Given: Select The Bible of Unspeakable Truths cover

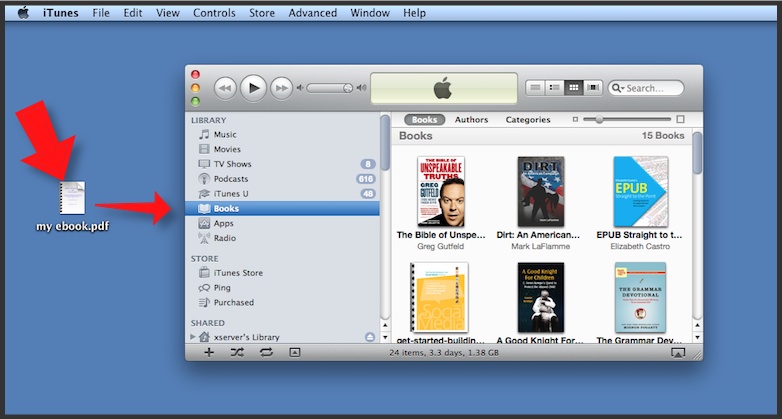Looking at the screenshot, I should click(x=441, y=192).
